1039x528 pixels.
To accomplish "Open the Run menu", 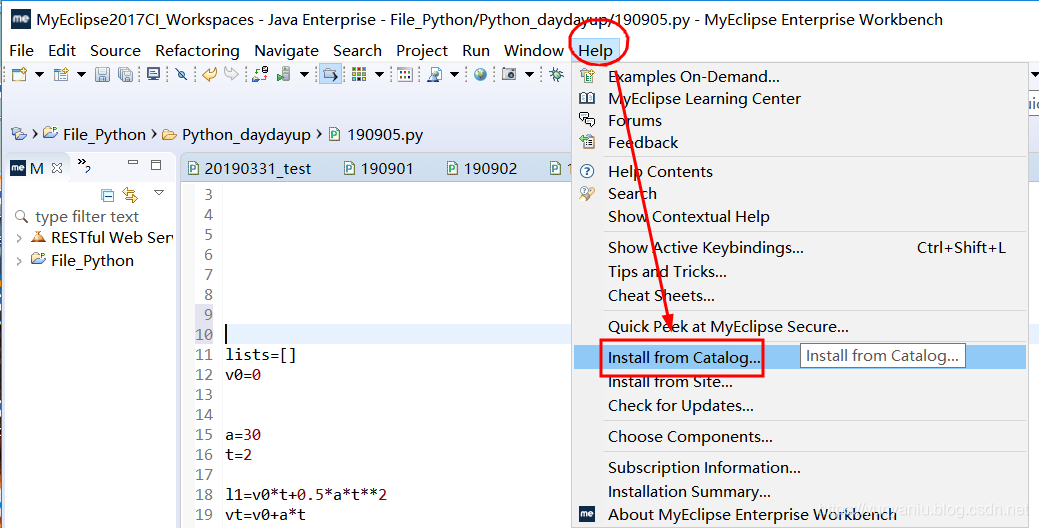I will click(x=476, y=51).
